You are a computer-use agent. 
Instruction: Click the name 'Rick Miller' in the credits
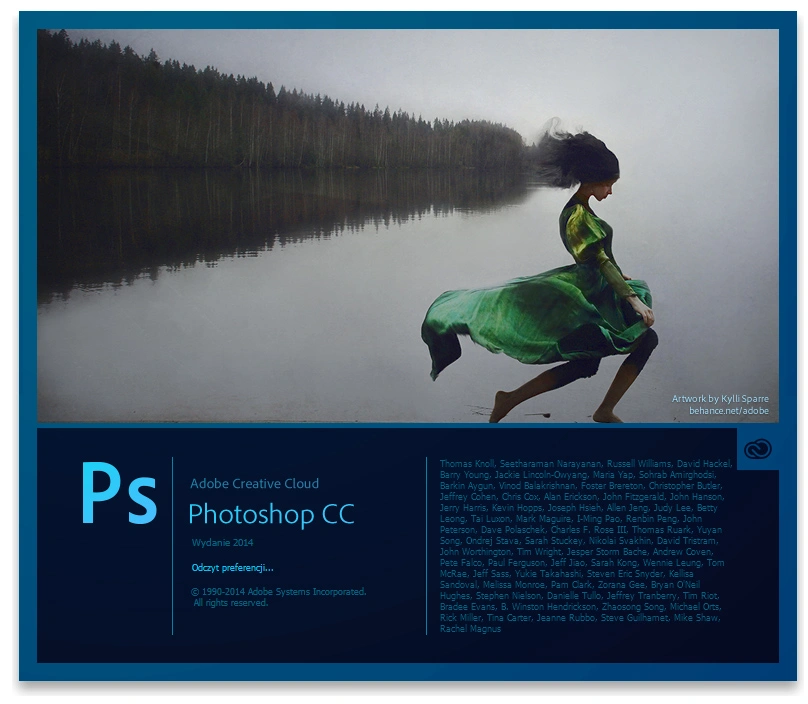461,617
